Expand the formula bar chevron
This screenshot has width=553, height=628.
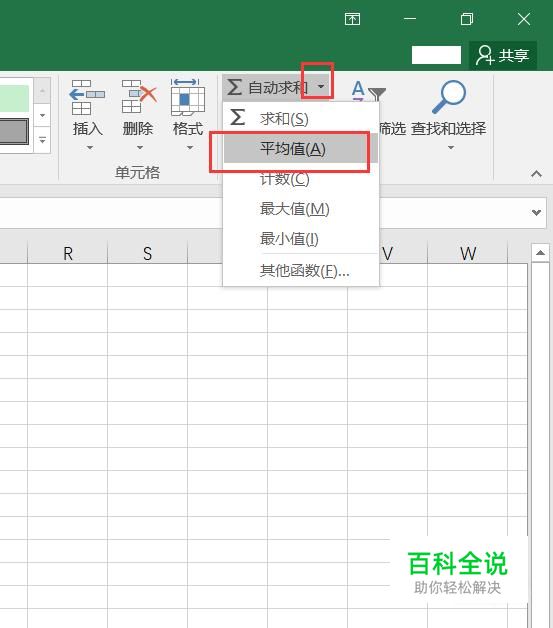pyautogui.click(x=537, y=212)
